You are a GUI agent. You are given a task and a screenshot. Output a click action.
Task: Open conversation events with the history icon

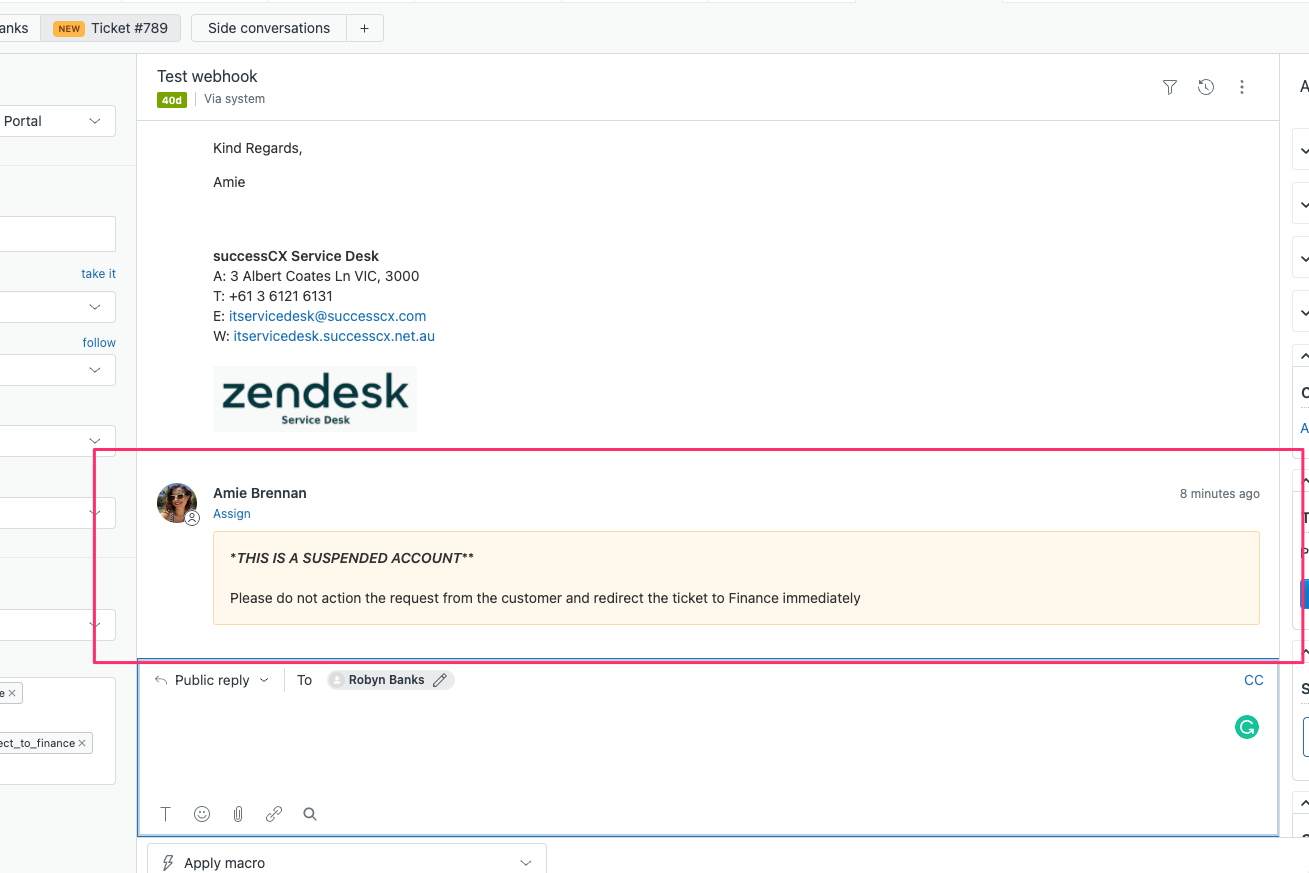1205,87
